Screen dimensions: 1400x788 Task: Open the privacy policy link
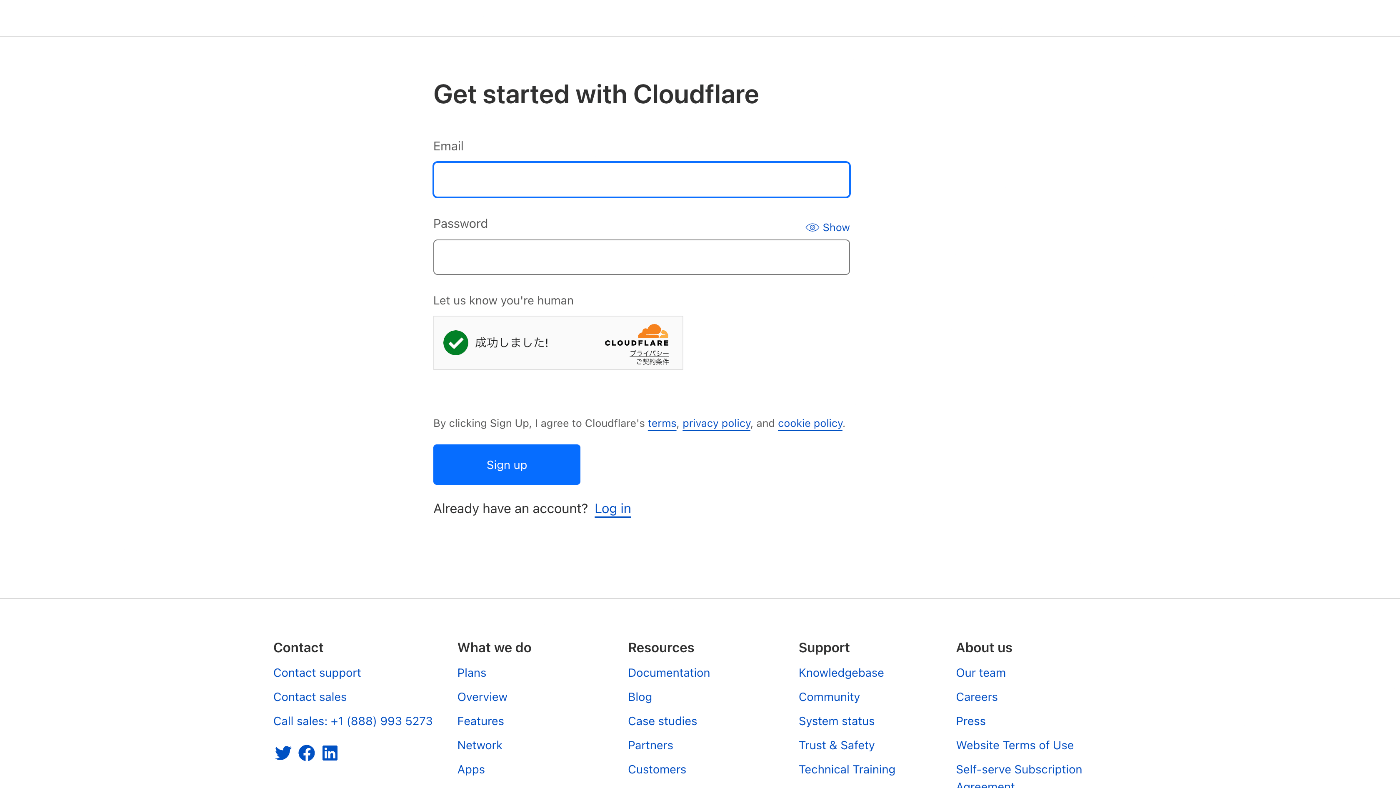[x=716, y=424]
